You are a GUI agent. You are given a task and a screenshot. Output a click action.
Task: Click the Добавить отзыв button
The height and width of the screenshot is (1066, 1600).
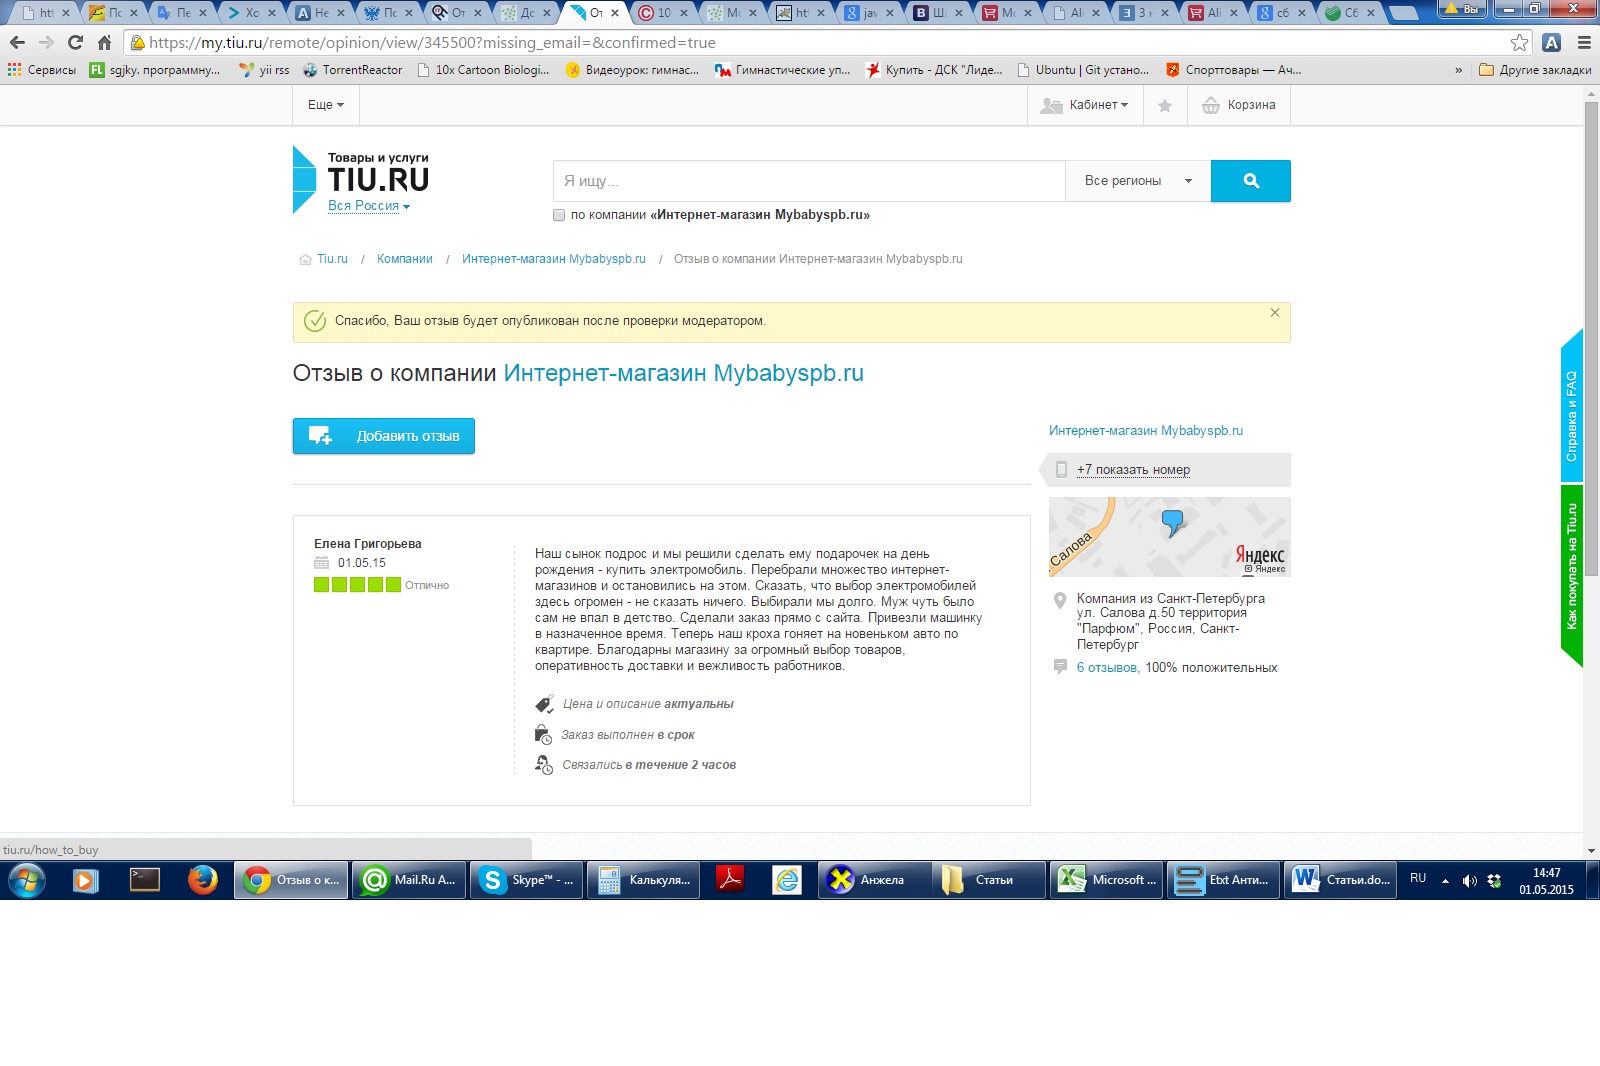click(x=384, y=436)
